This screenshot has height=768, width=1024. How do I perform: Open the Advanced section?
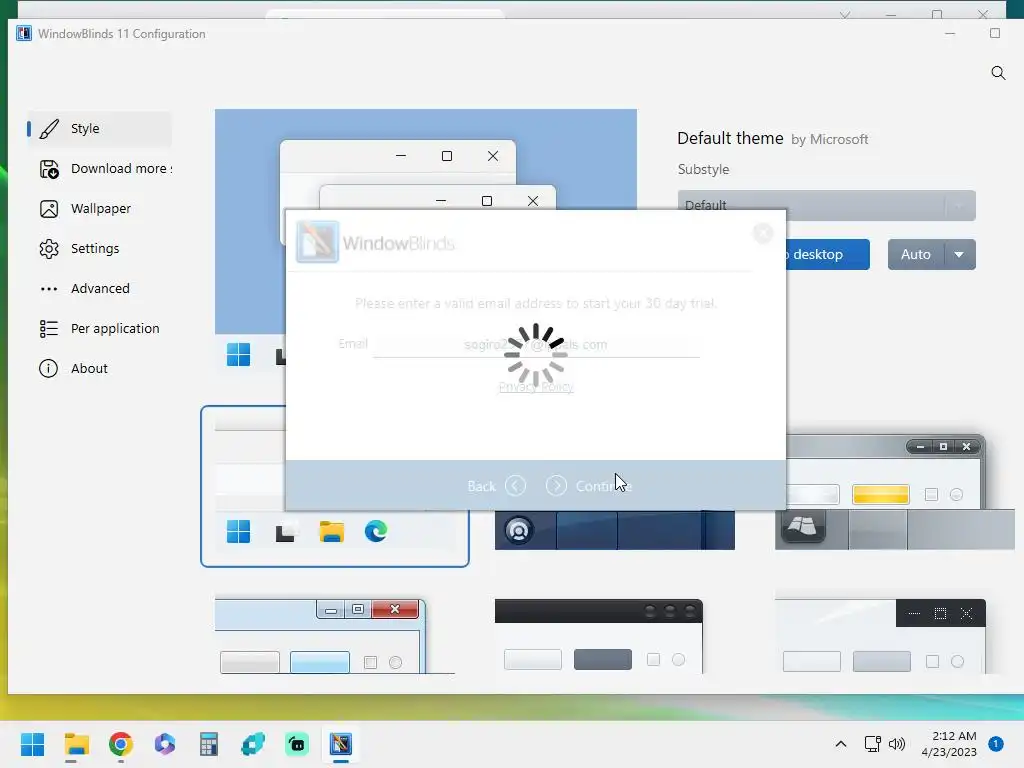click(x=99, y=288)
